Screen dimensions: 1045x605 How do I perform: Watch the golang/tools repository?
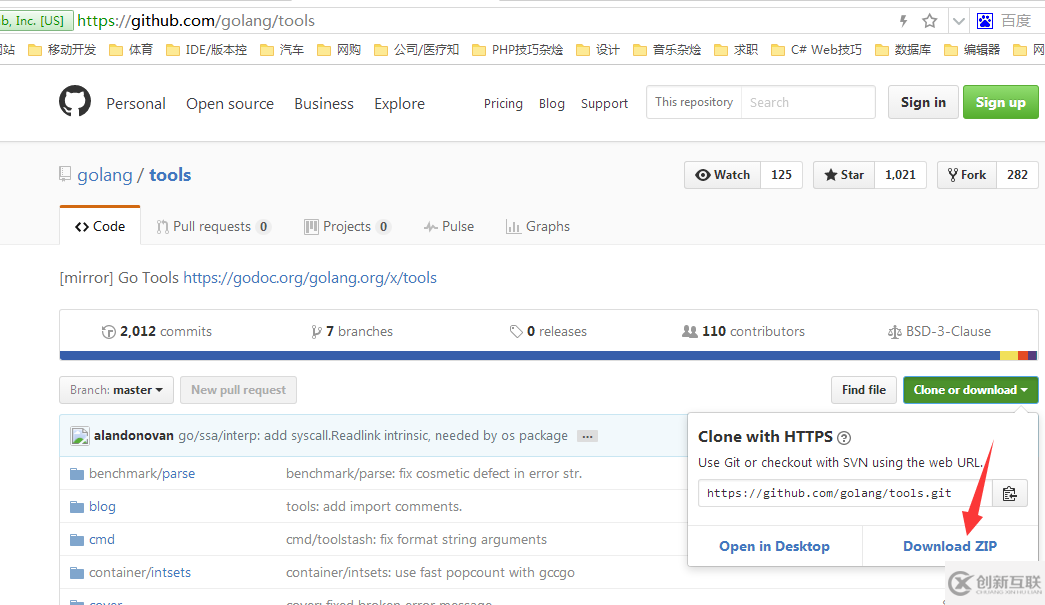coord(722,175)
